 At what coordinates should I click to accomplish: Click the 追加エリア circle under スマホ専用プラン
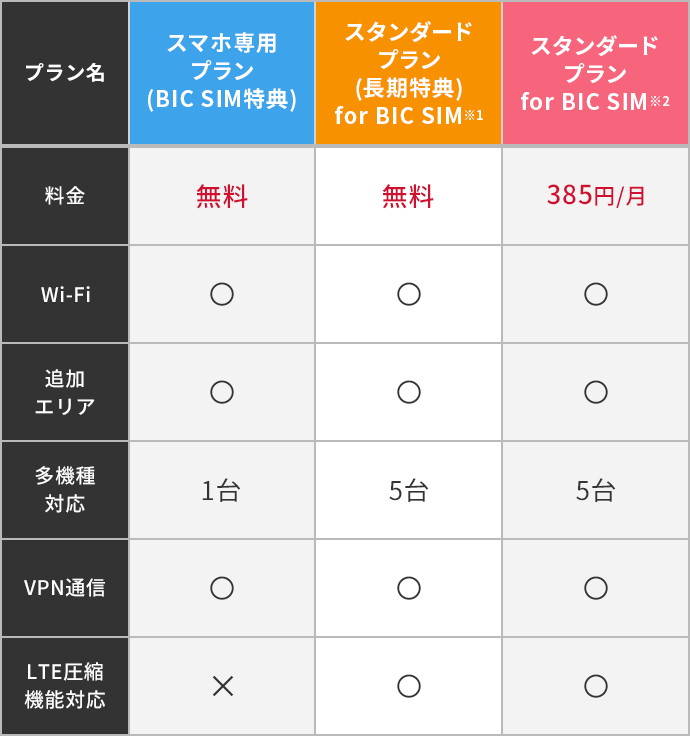tap(222, 392)
